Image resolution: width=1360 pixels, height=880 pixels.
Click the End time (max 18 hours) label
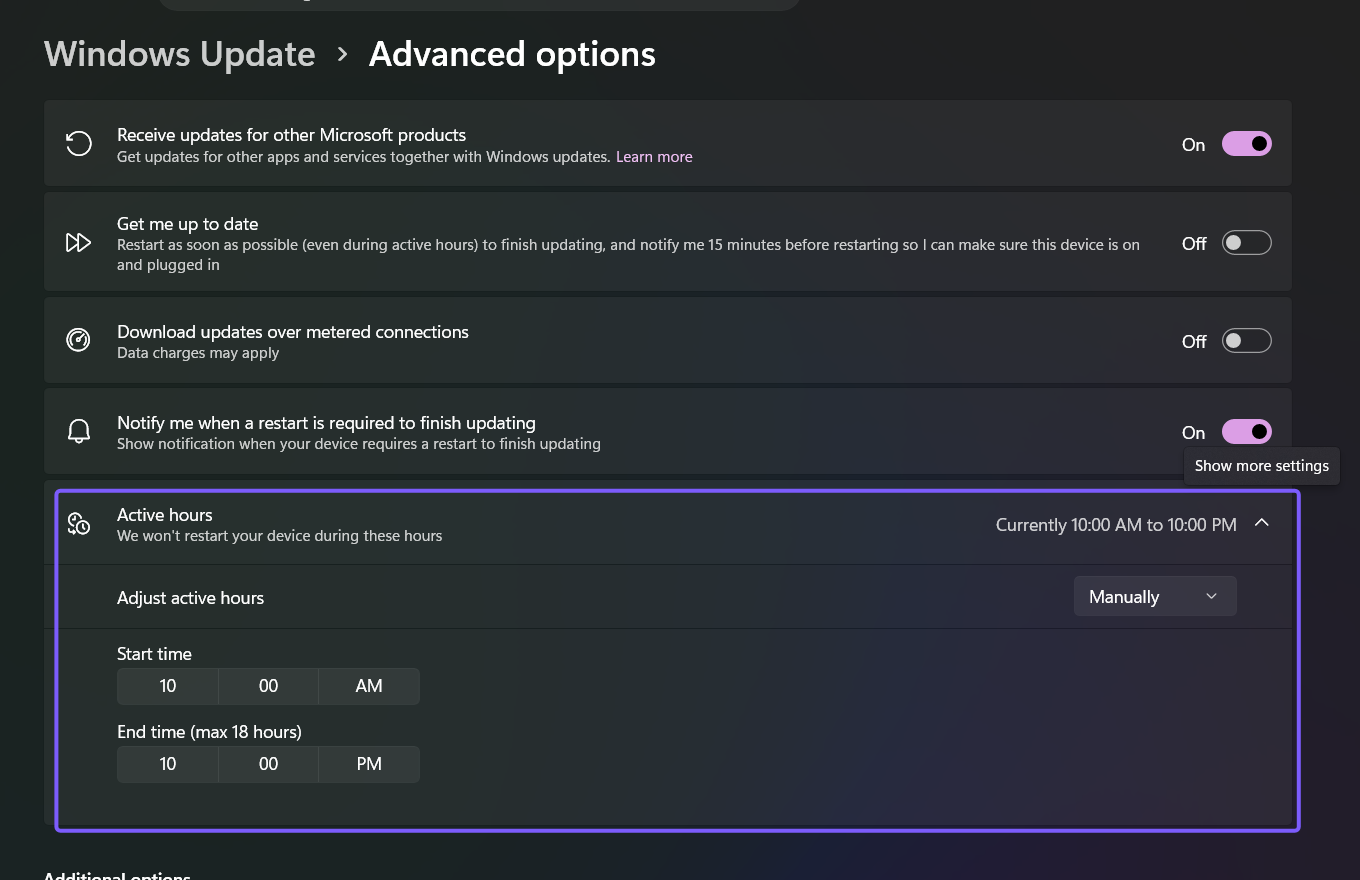(209, 732)
